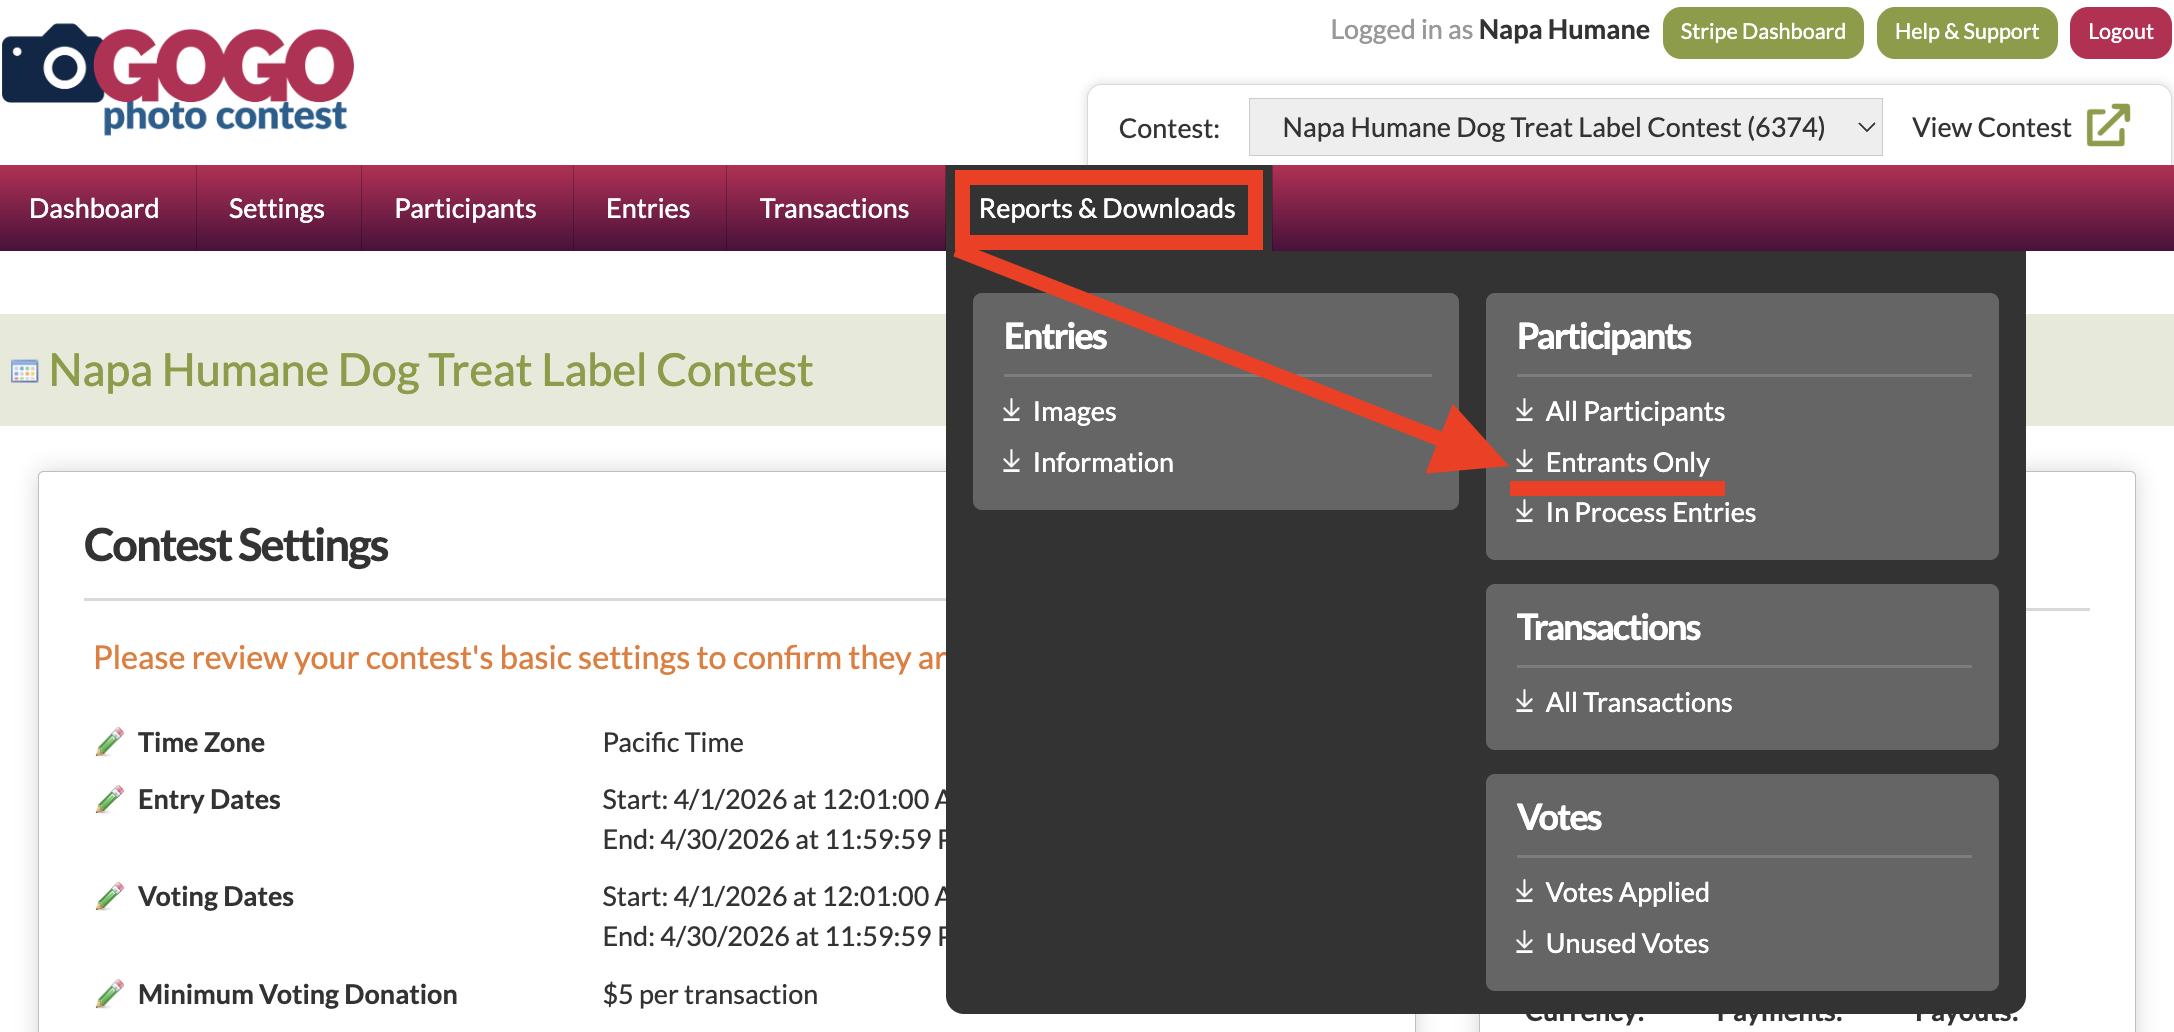
Task: Download the Votes Applied report
Action: pos(1627,892)
